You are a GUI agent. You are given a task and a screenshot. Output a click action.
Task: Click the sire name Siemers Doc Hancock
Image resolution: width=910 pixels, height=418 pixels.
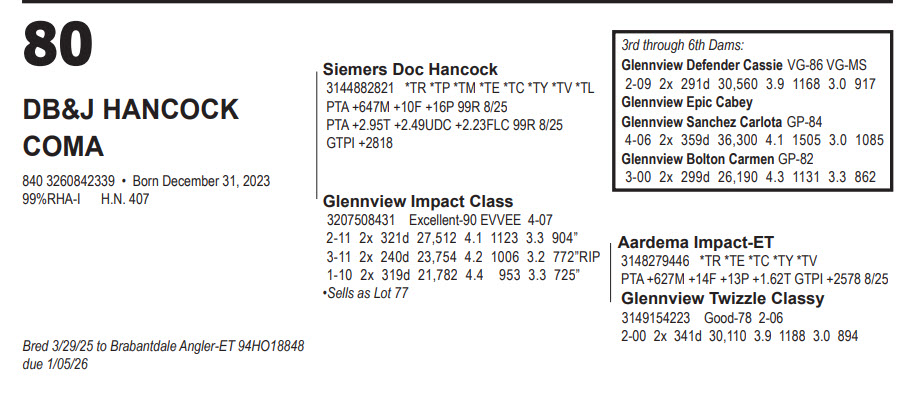pyautogui.click(x=410, y=70)
